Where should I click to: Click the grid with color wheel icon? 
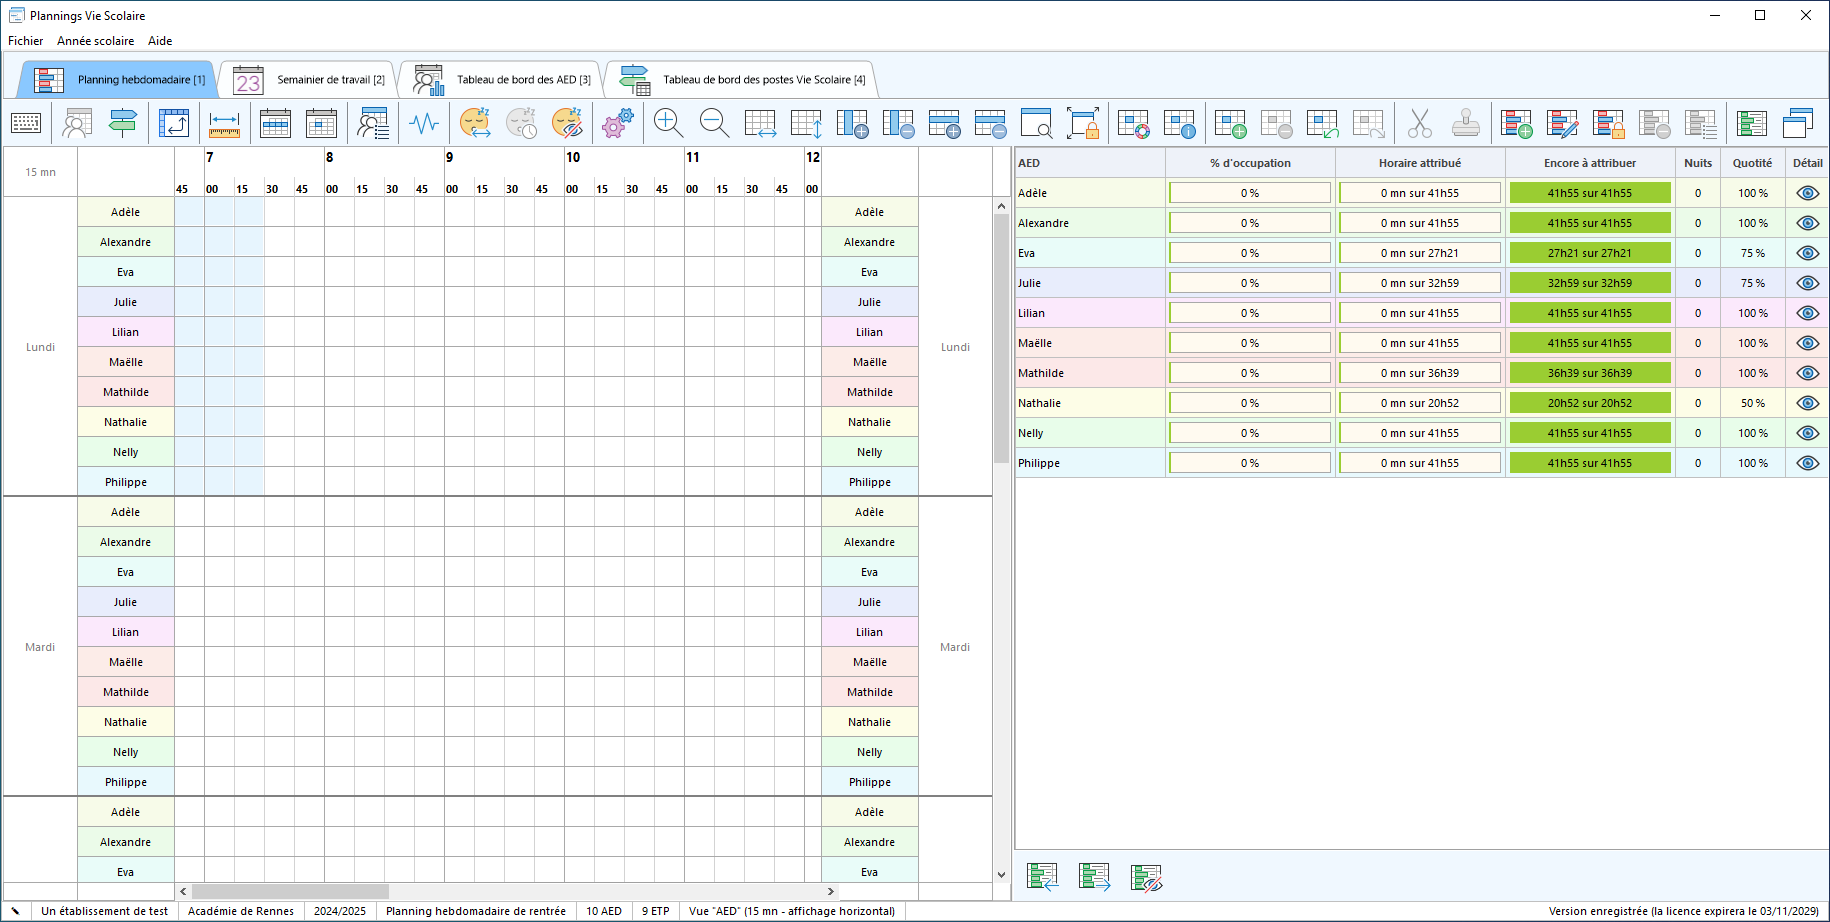[1133, 123]
